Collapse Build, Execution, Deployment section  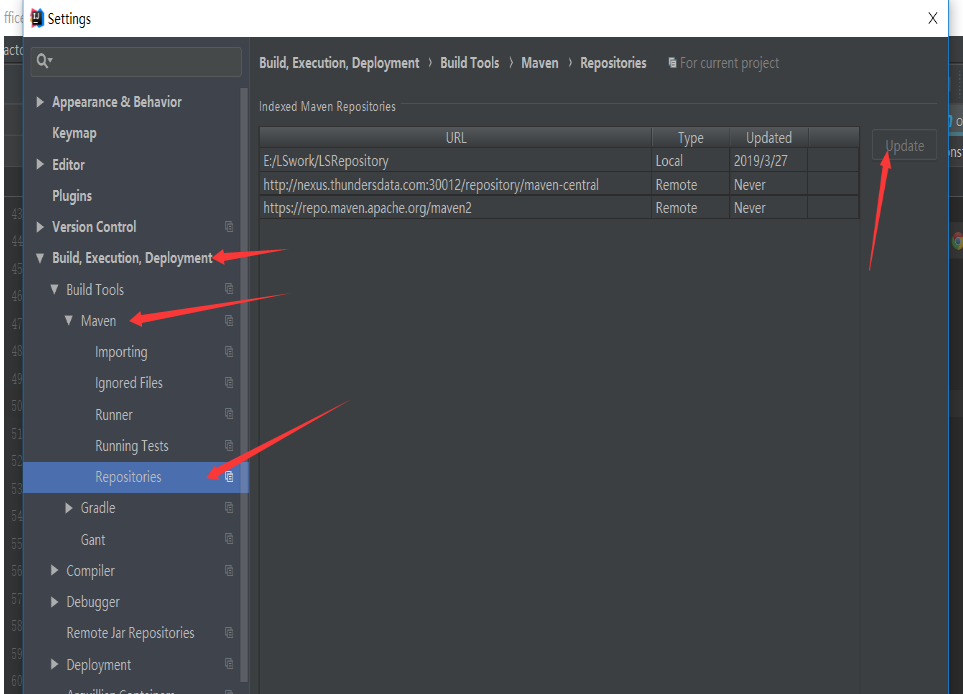tap(40, 258)
